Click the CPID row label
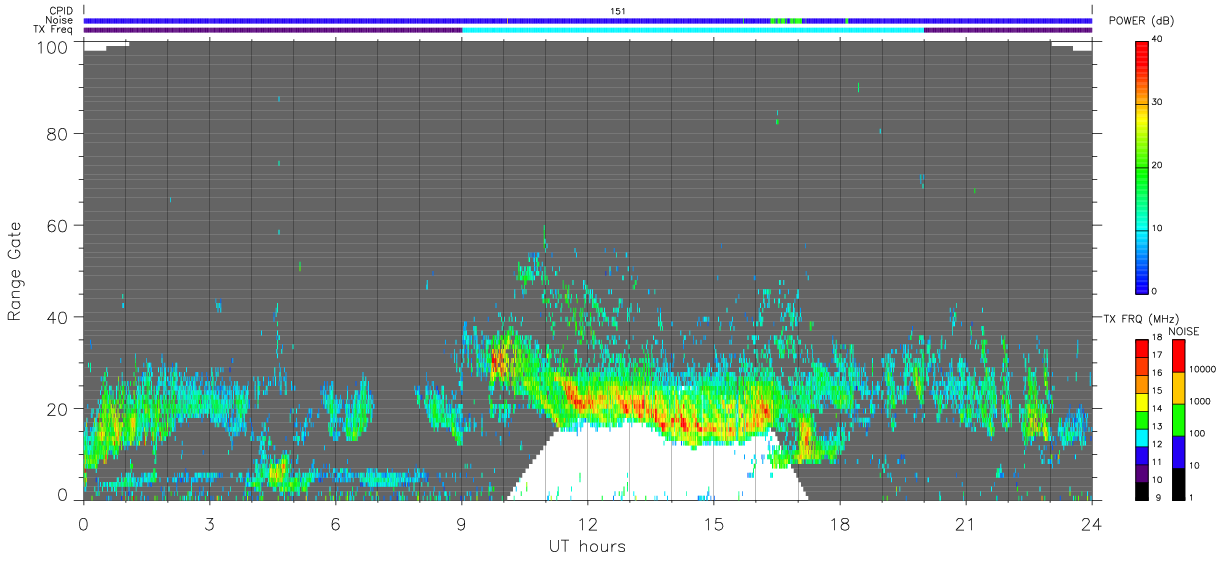The width and height of the screenshot is (1228, 567). pos(62,11)
